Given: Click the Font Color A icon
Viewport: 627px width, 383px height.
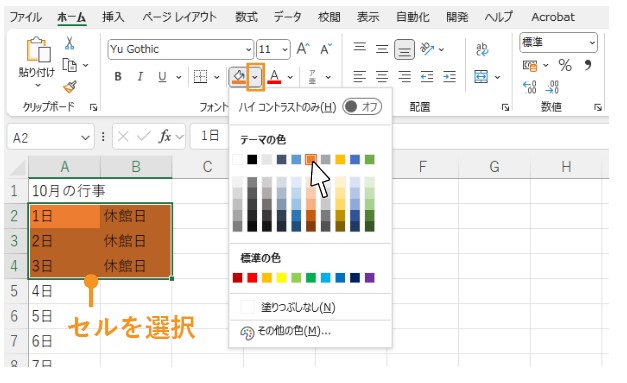Looking at the screenshot, I should coord(274,76).
